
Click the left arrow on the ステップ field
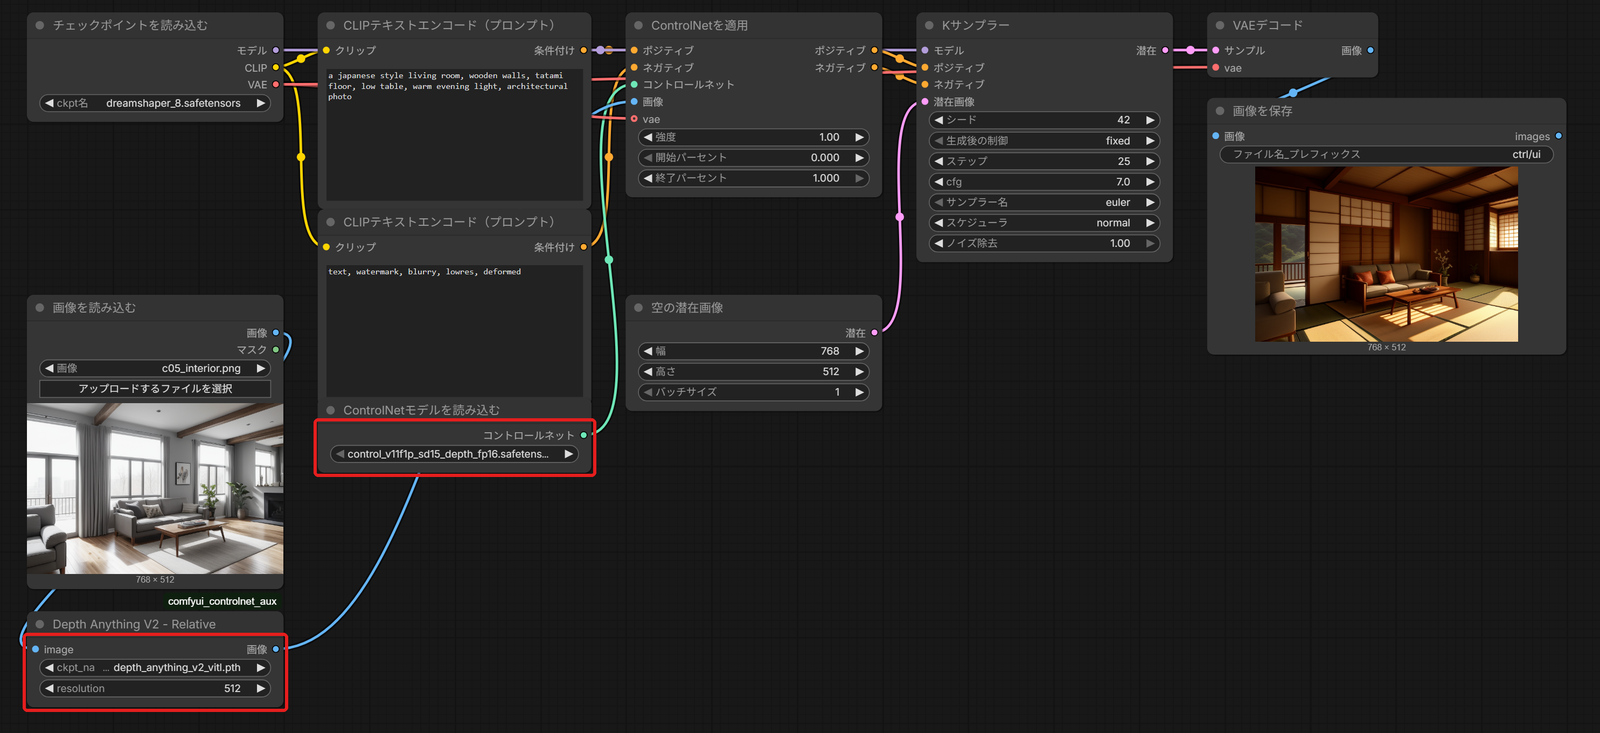click(938, 161)
